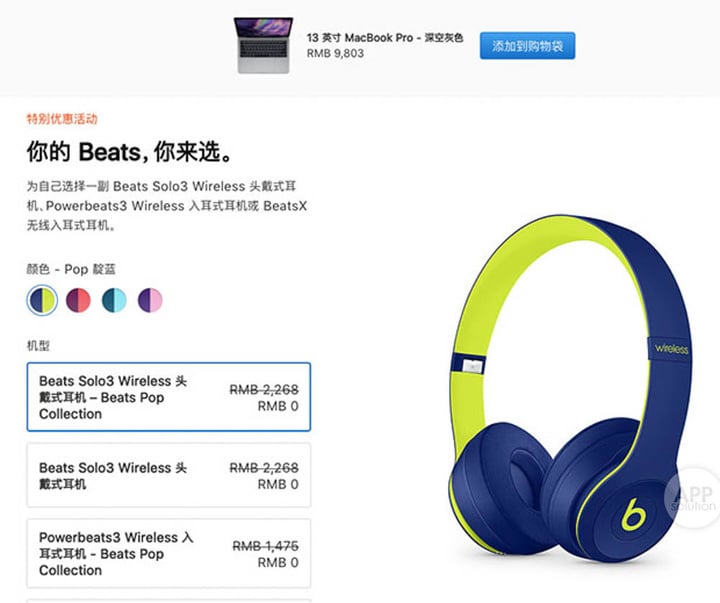Pick the blue and cyan Pop swatch
The width and height of the screenshot is (720, 603).
114,300
